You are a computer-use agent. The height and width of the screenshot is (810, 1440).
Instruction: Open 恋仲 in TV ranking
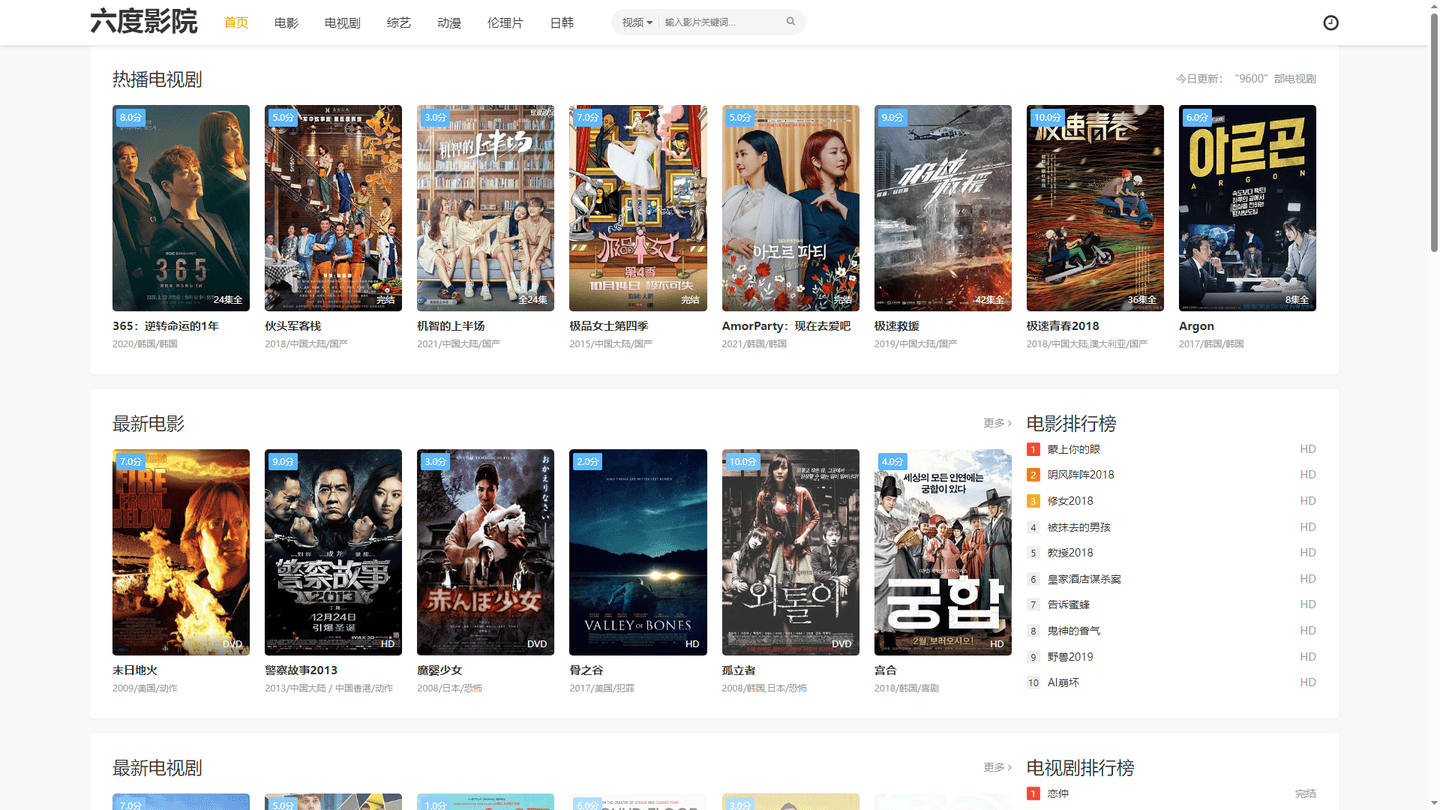point(1058,793)
